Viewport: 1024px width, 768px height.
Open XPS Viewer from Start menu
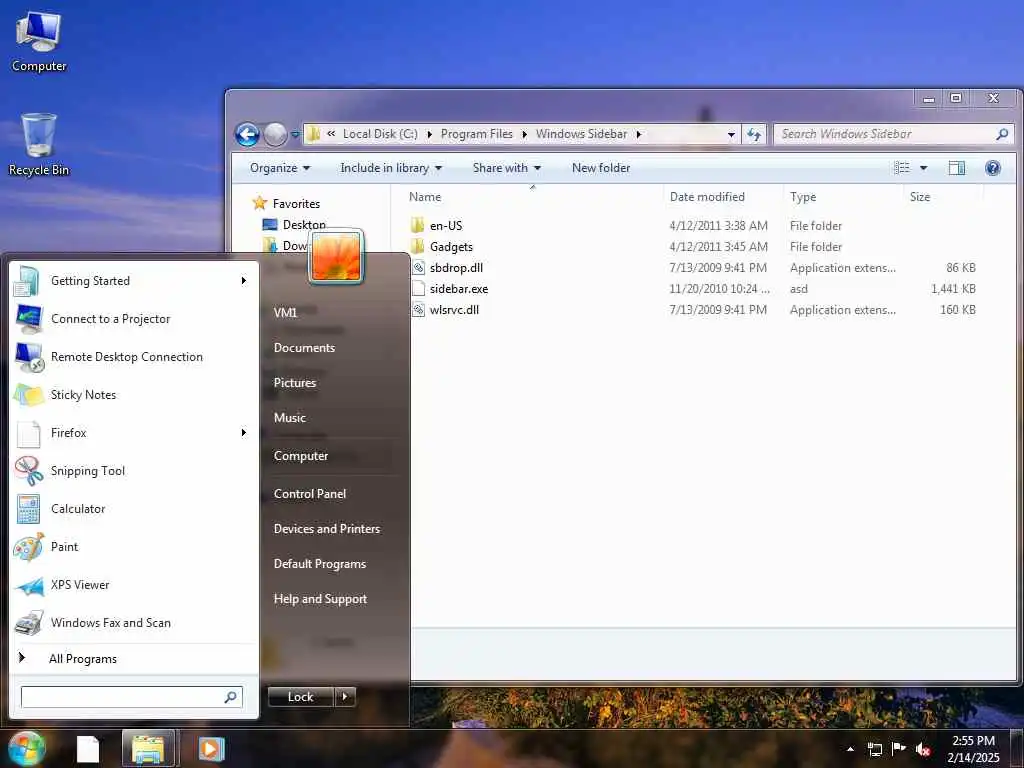pyautogui.click(x=134, y=584)
